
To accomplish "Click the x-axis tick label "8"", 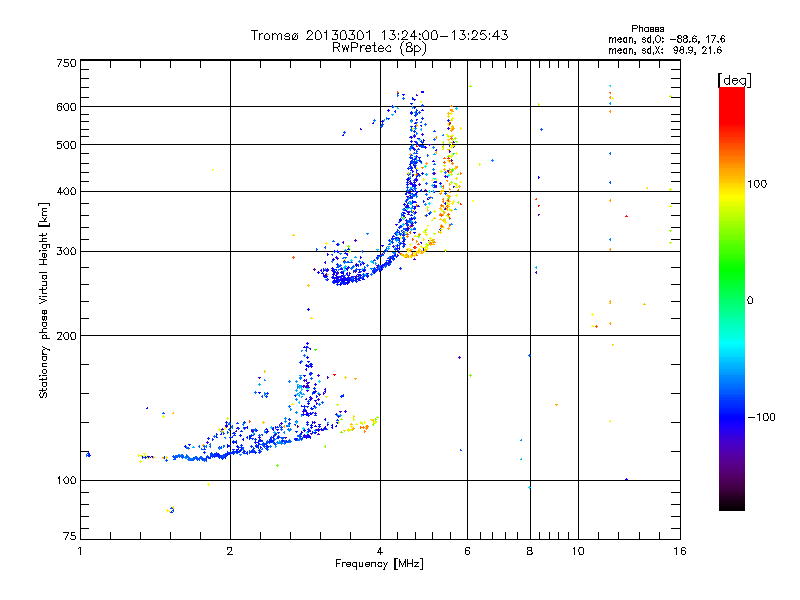I will coord(530,551).
